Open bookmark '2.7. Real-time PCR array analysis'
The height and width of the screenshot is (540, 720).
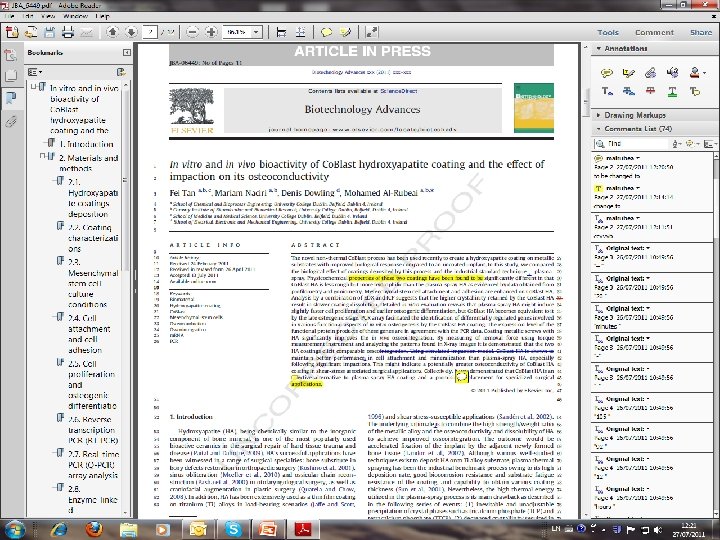(x=94, y=464)
